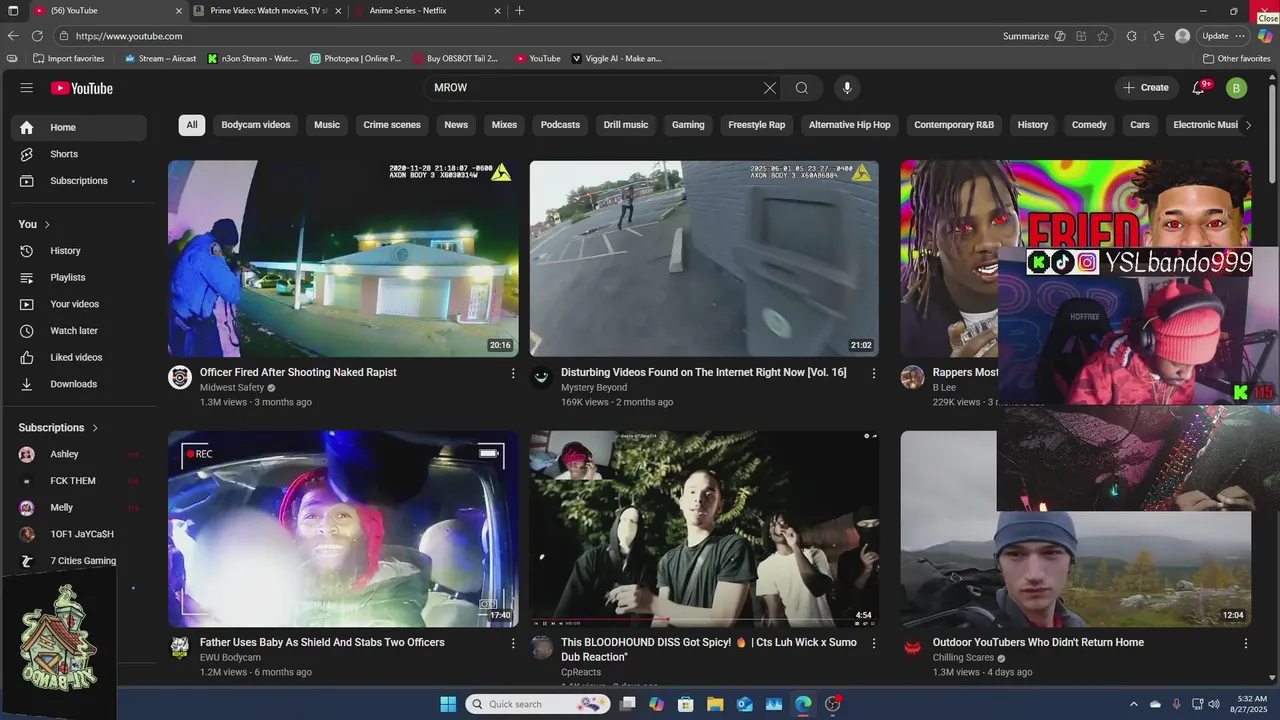Select the Drill music chip
This screenshot has width=1280, height=720.
click(x=626, y=125)
